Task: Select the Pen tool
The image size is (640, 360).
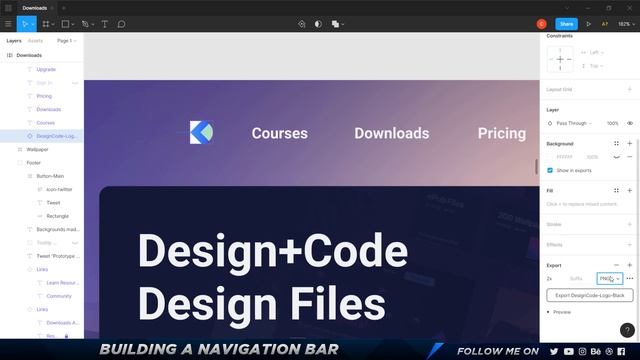Action: [85, 24]
